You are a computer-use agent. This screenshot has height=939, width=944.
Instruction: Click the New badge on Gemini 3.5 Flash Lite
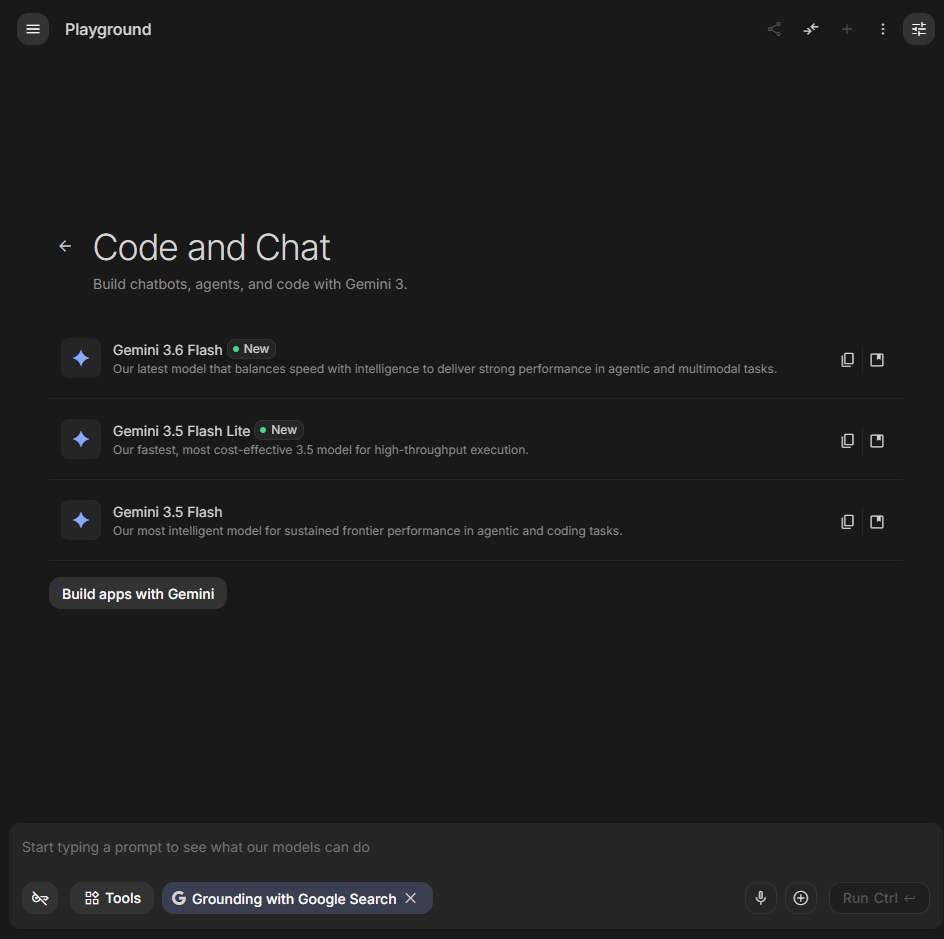(x=279, y=430)
